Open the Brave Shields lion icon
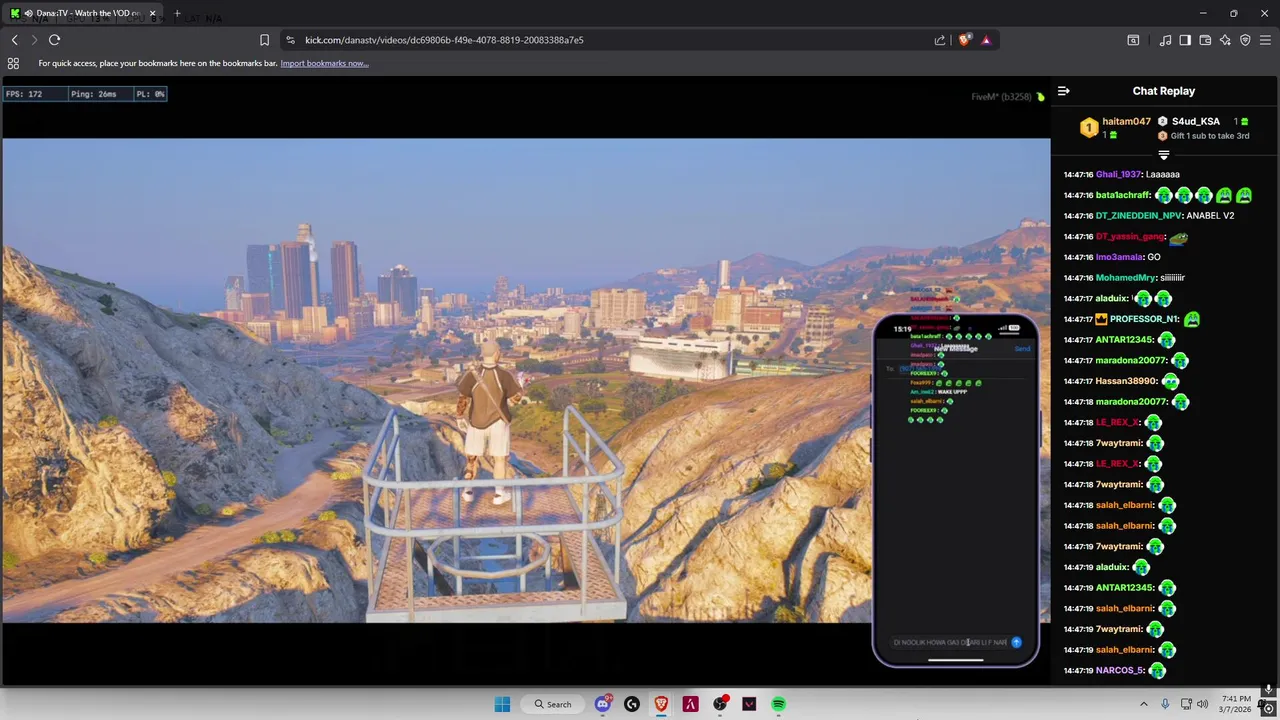This screenshot has width=1280, height=720. (965, 40)
